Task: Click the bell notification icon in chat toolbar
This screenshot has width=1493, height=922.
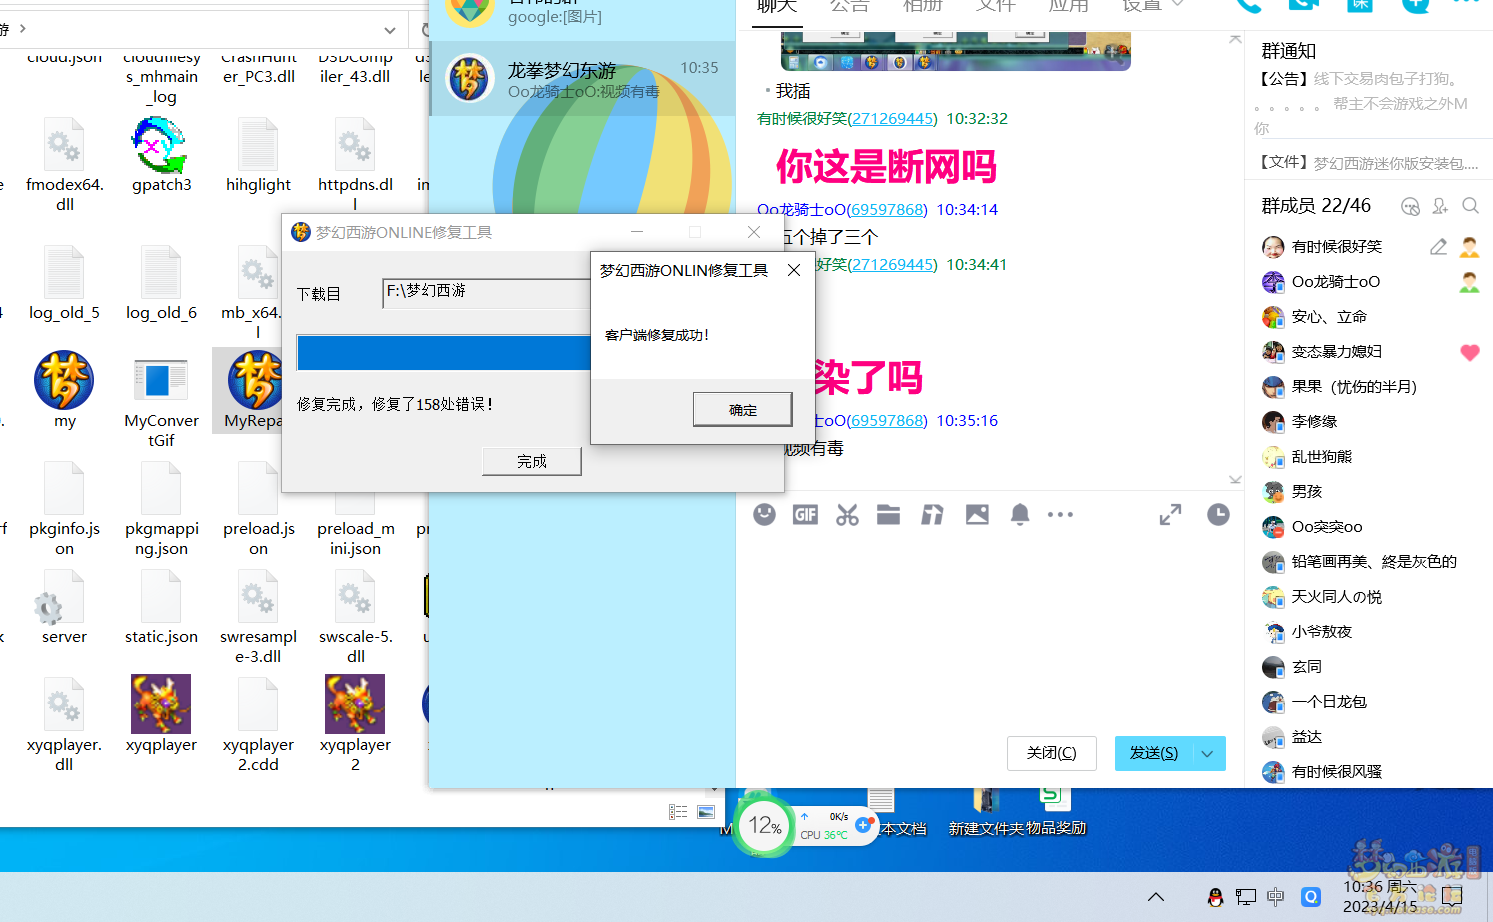Action: (1020, 515)
